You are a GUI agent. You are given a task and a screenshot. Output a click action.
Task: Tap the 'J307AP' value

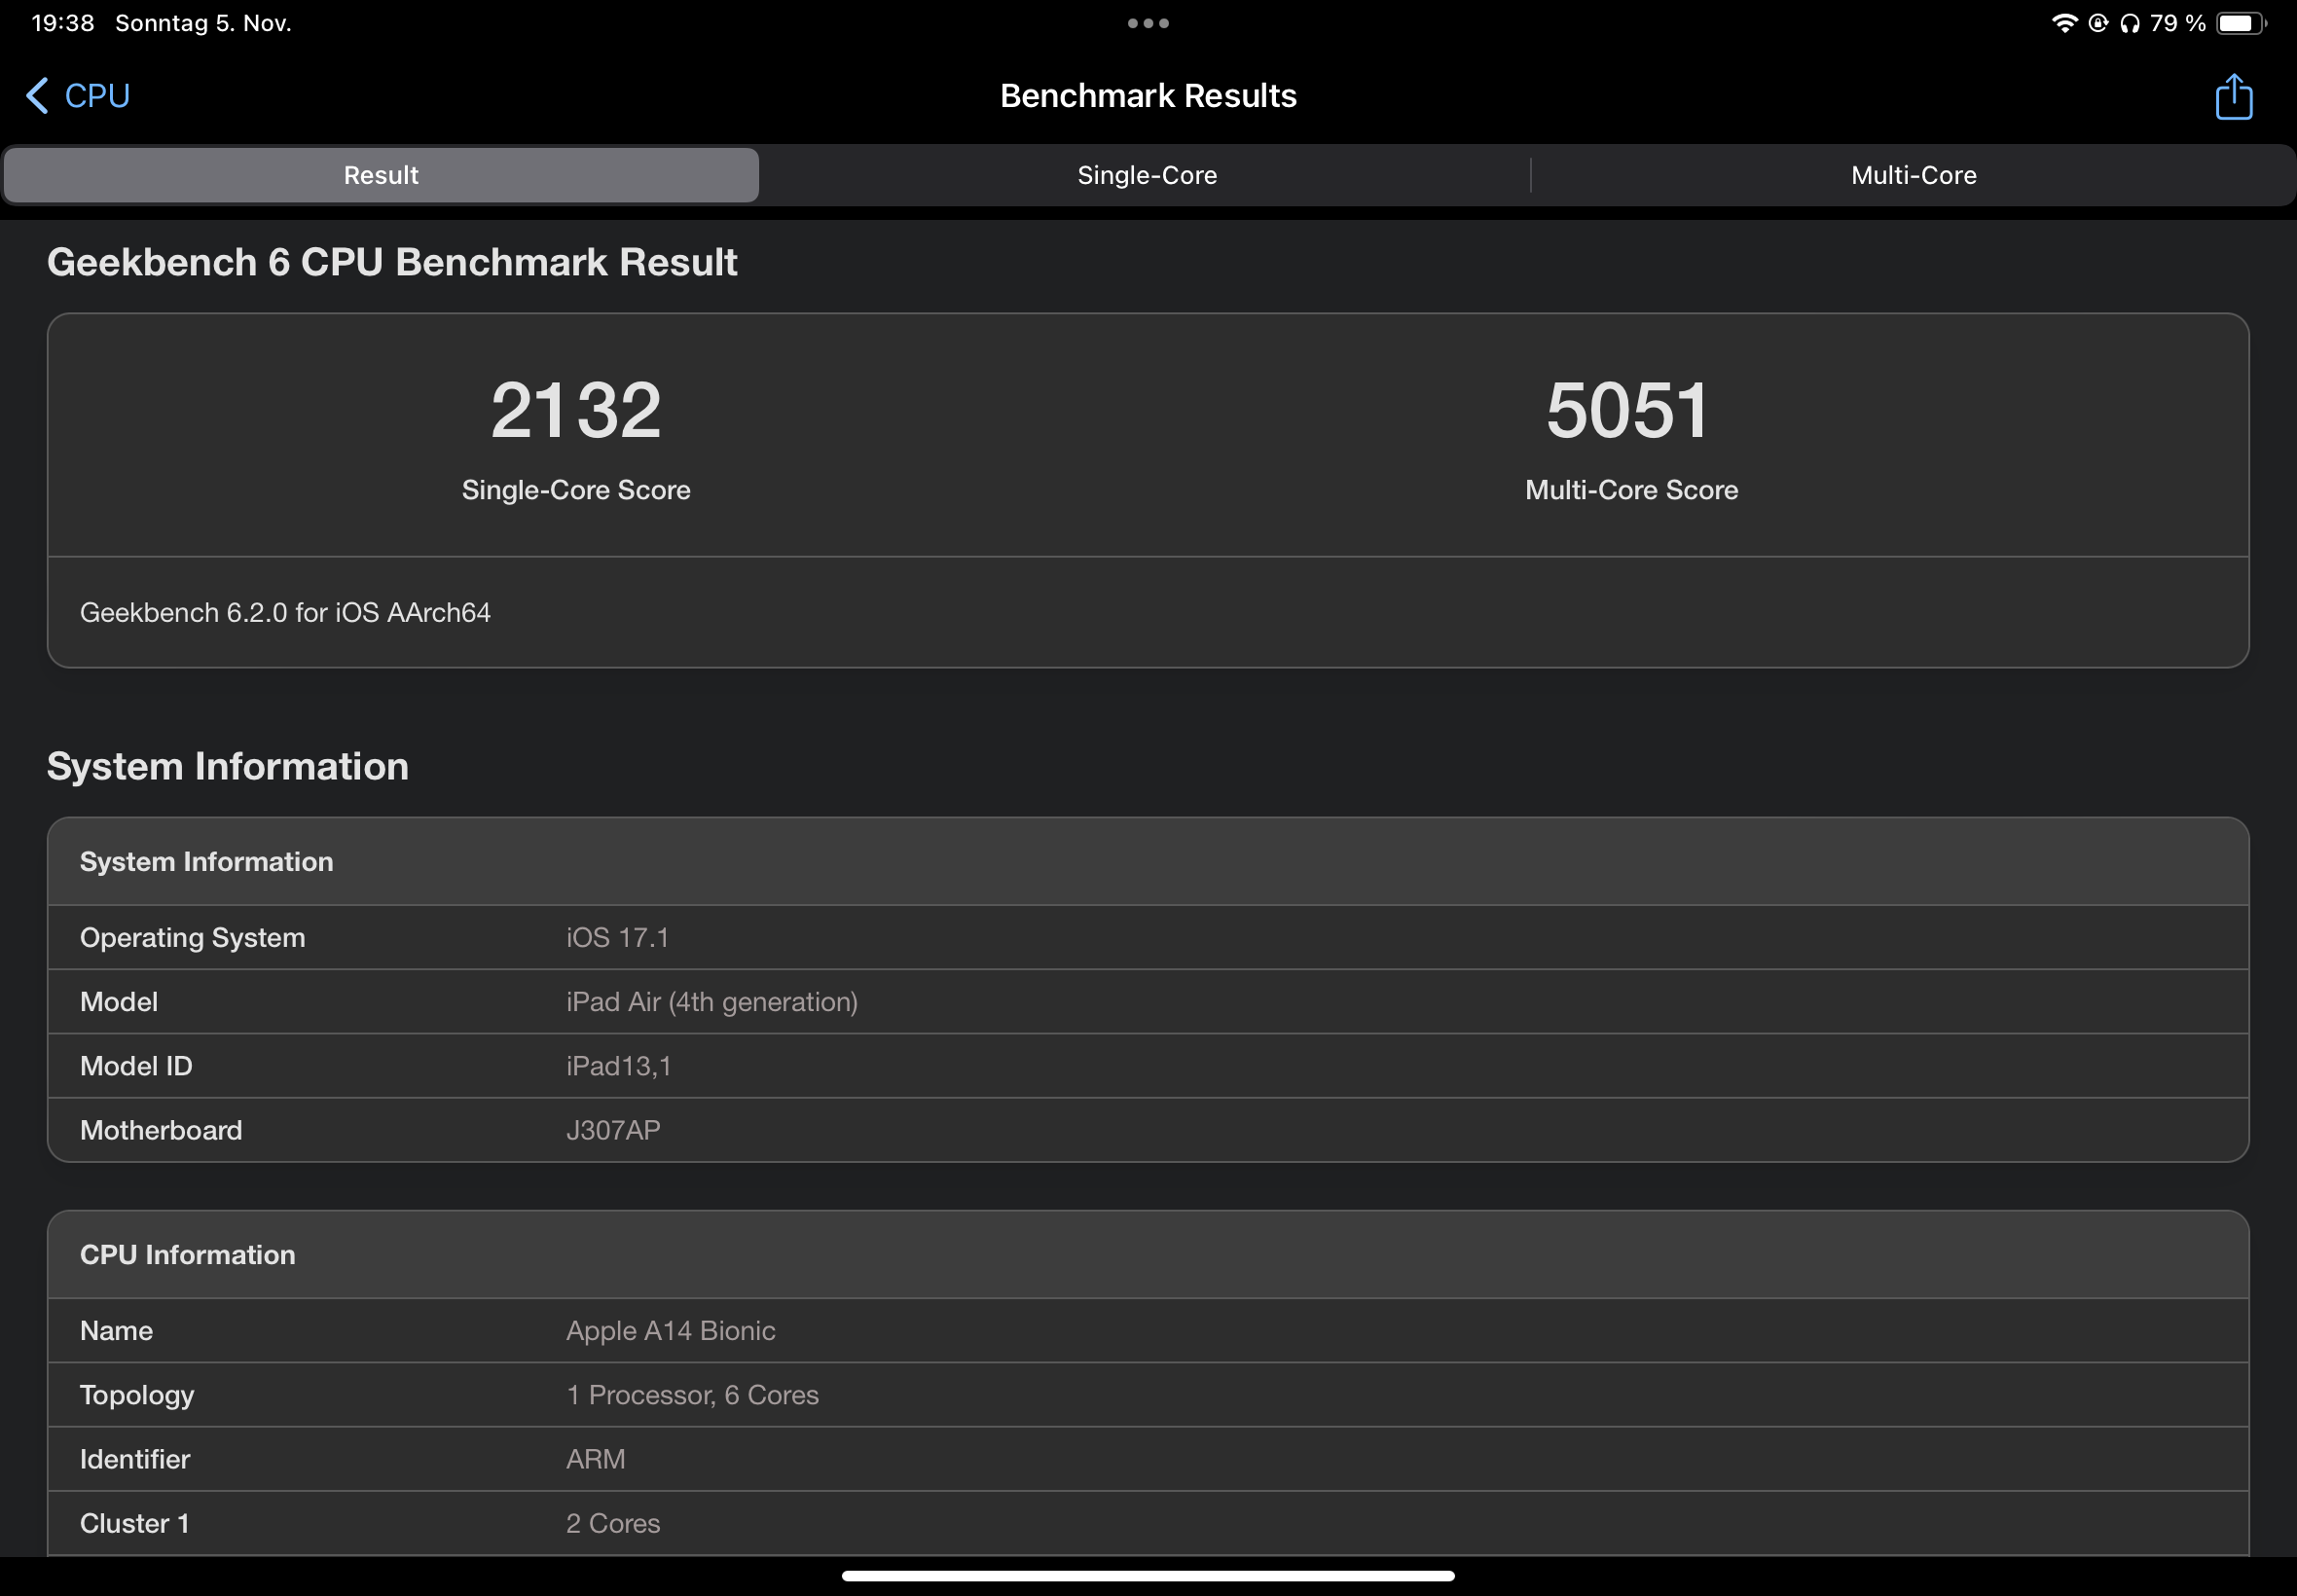coord(613,1130)
